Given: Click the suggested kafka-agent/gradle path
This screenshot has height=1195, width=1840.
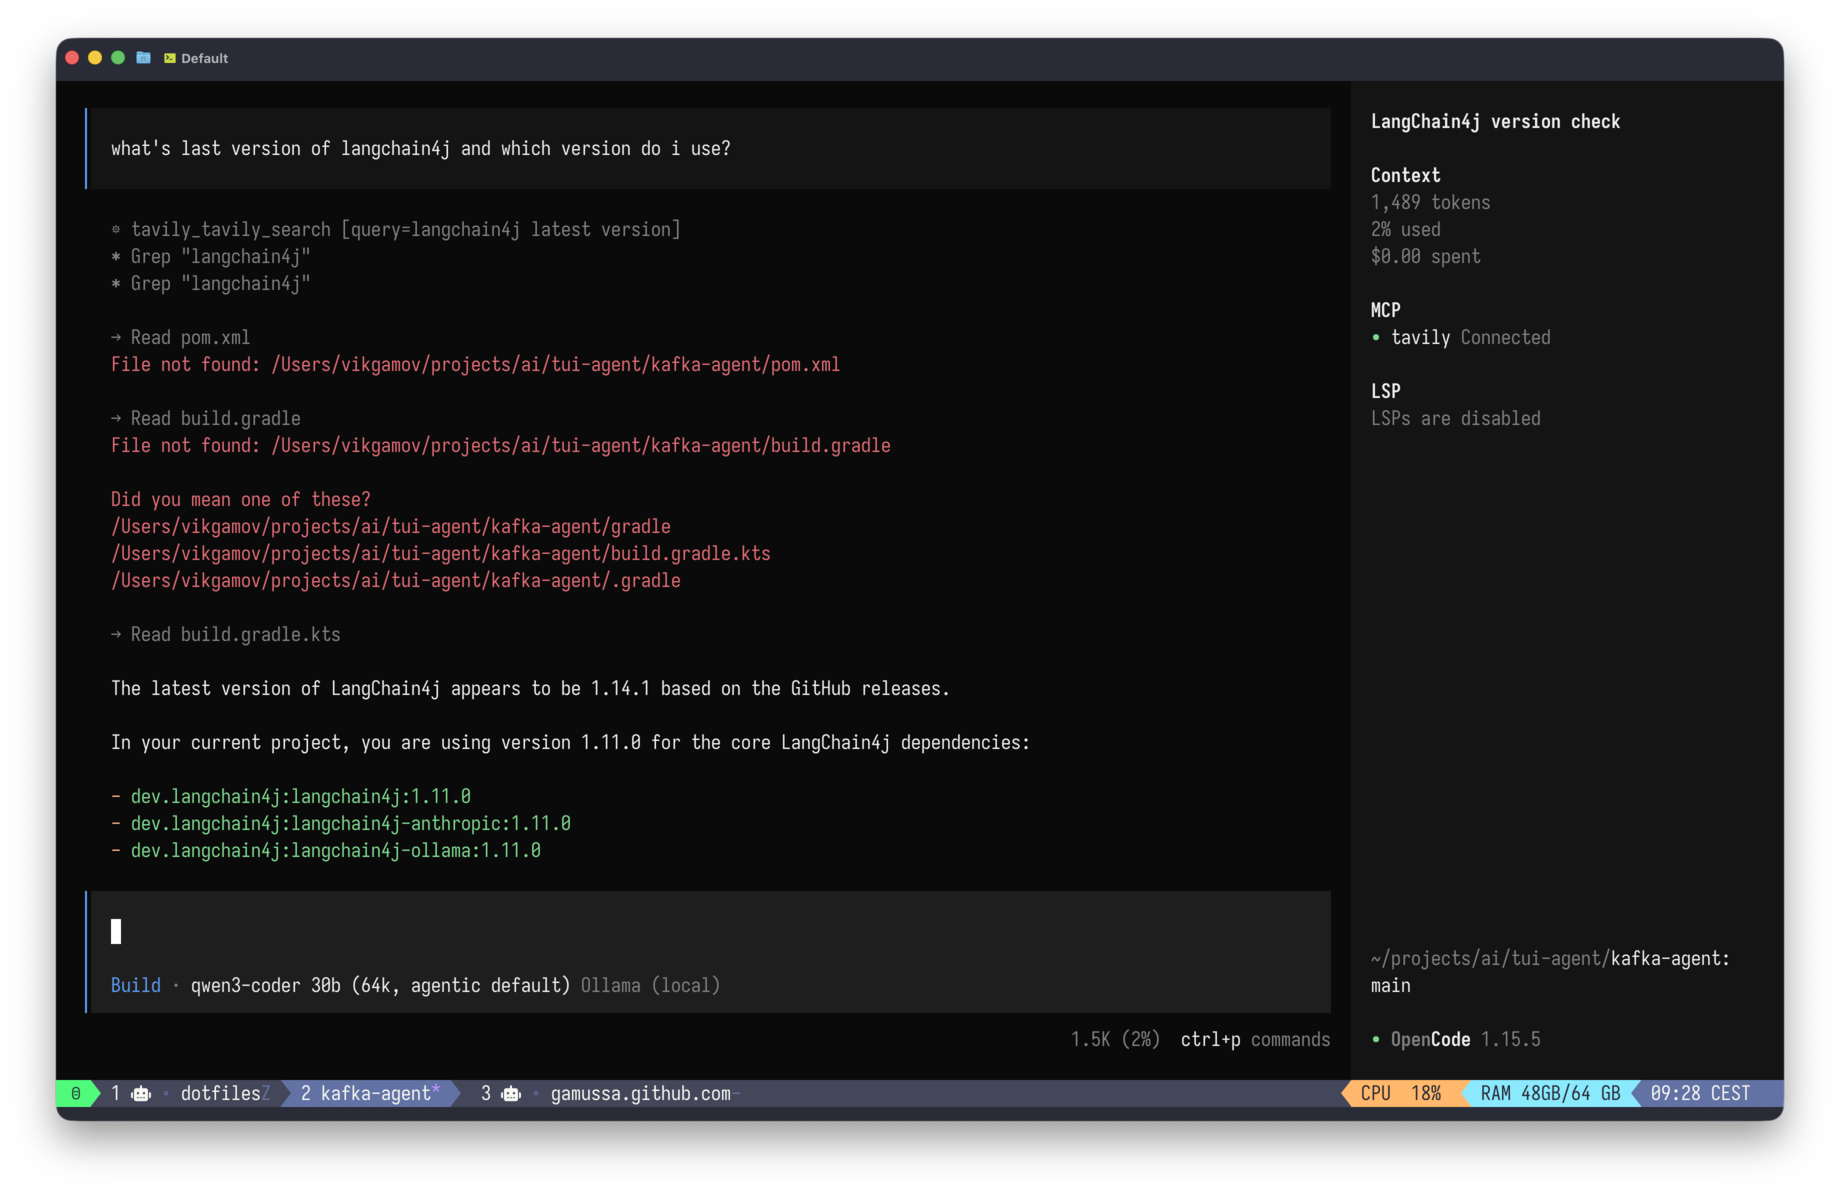Looking at the screenshot, I should 390,526.
